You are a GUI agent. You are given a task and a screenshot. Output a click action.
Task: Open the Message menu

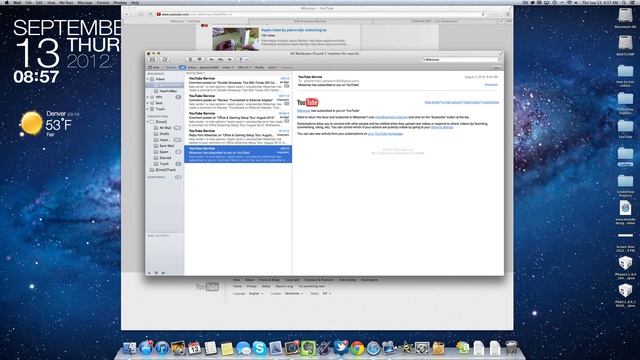(85, 2)
